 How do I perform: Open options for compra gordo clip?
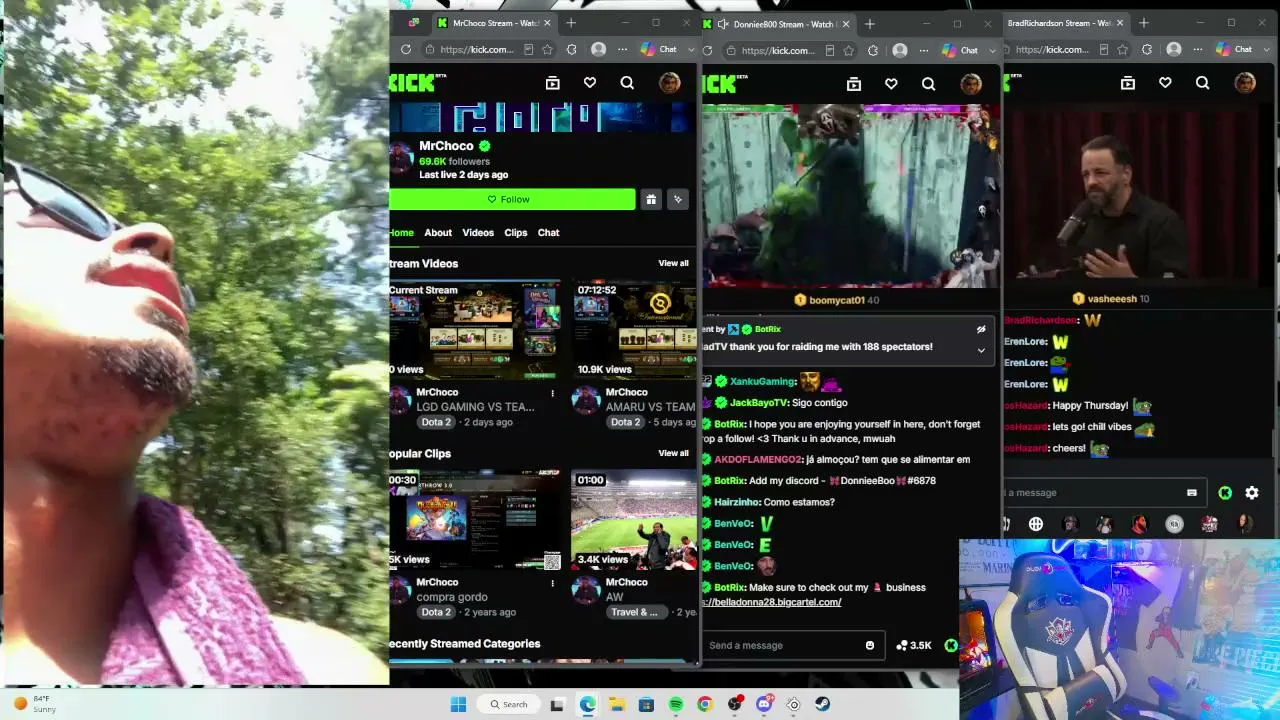pyautogui.click(x=552, y=583)
